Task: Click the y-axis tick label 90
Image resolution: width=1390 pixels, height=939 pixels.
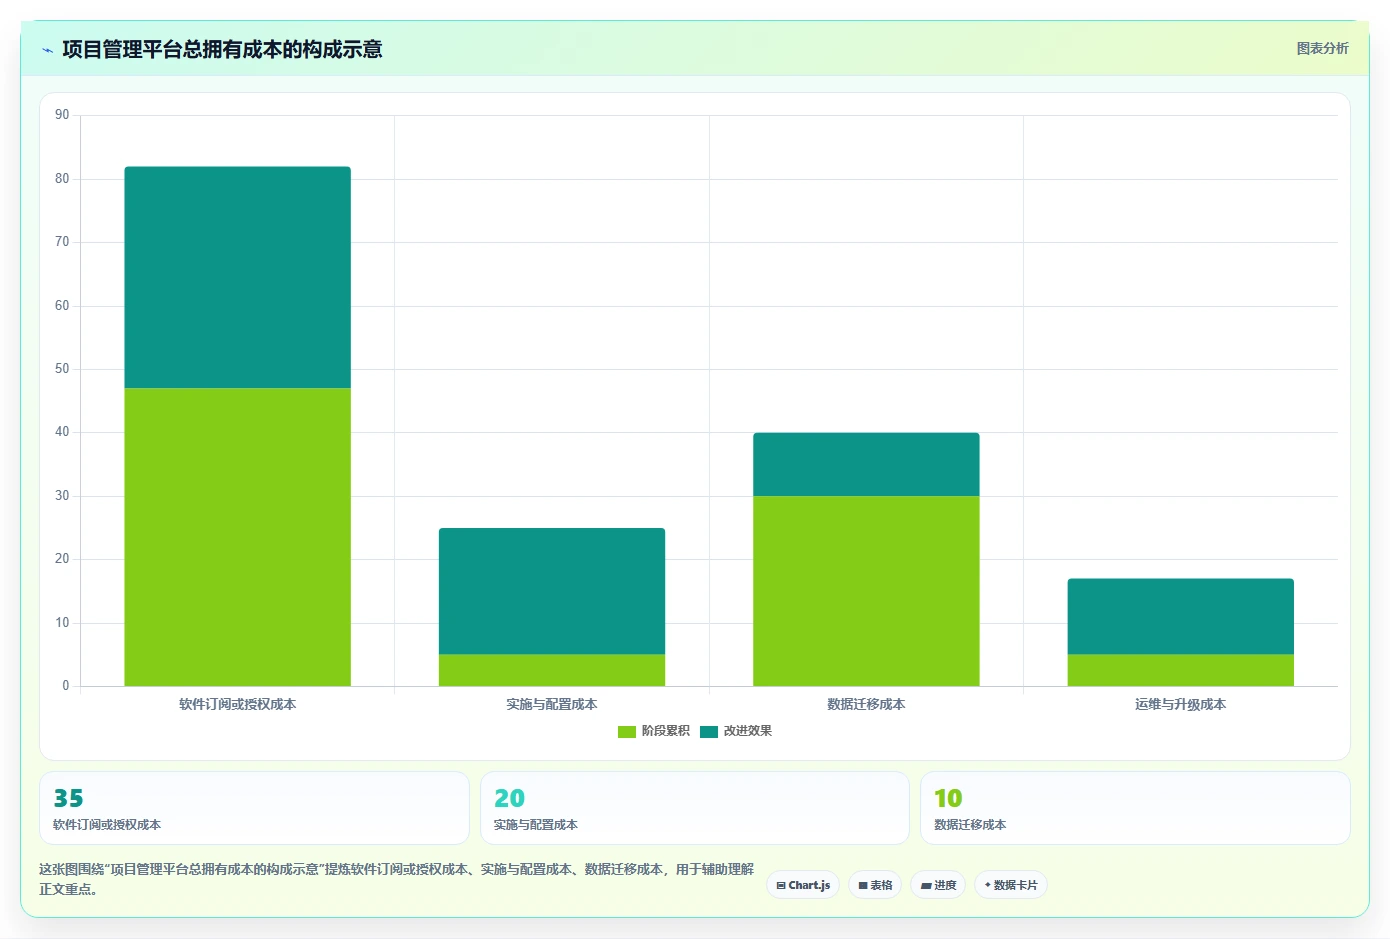Action: pos(62,115)
